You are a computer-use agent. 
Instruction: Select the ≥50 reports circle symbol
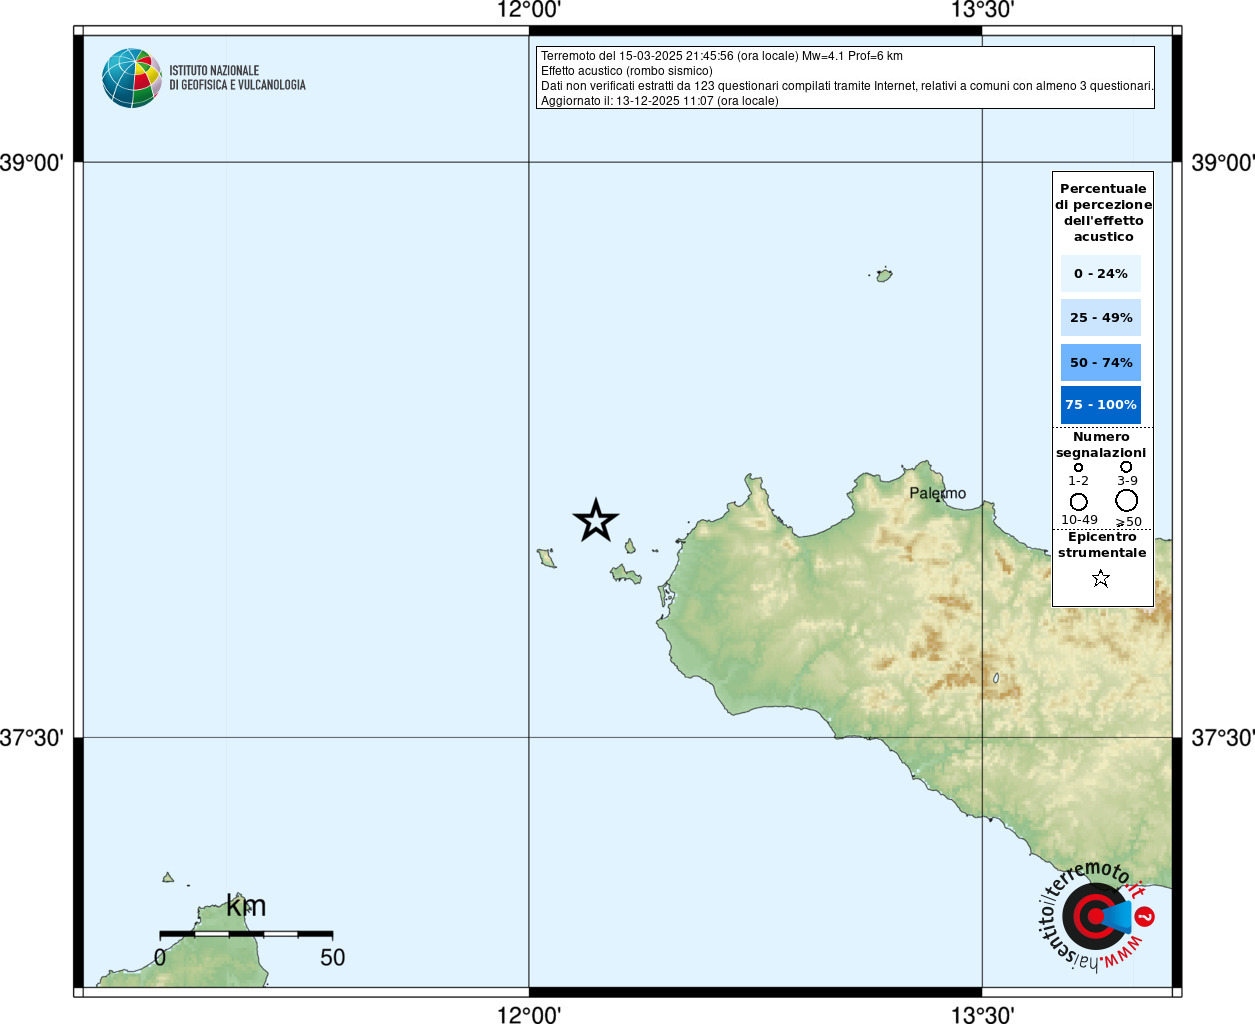1127,500
